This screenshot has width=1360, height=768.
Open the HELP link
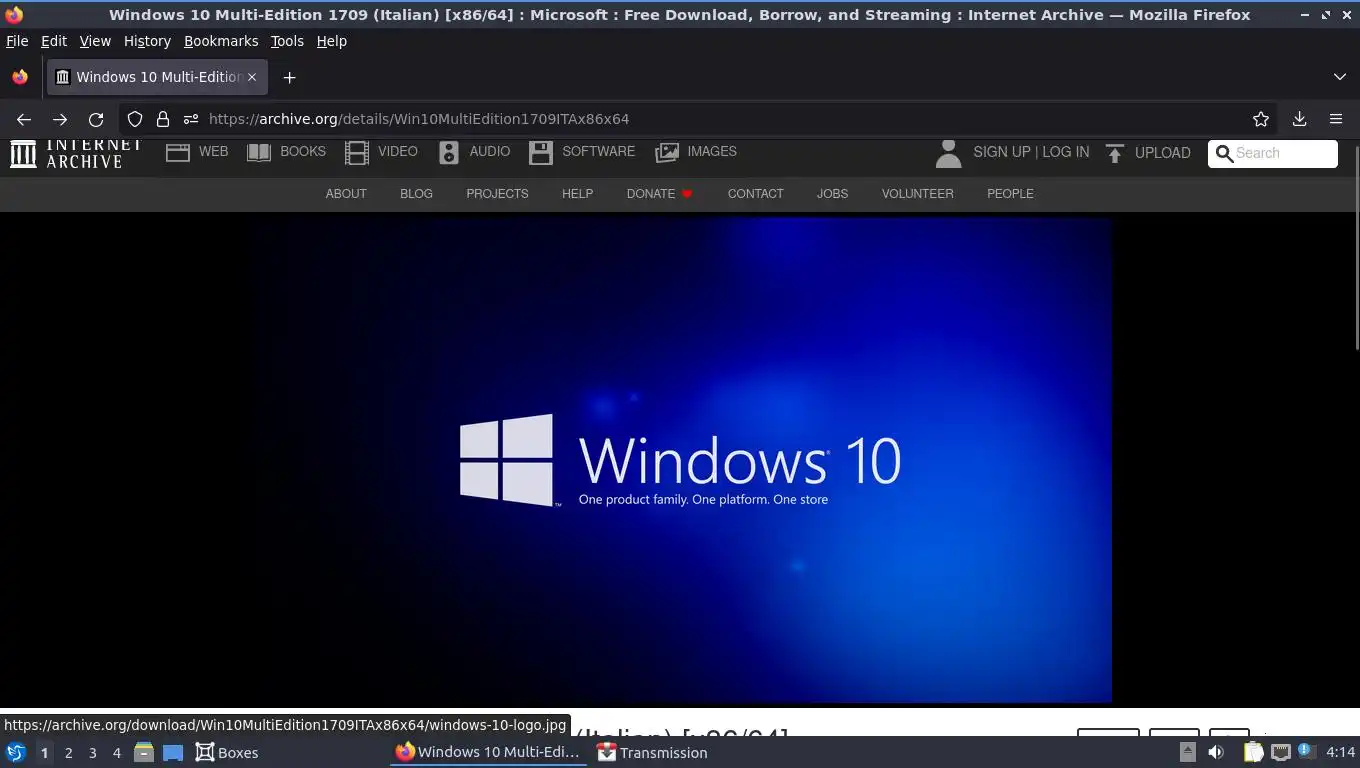click(x=577, y=194)
